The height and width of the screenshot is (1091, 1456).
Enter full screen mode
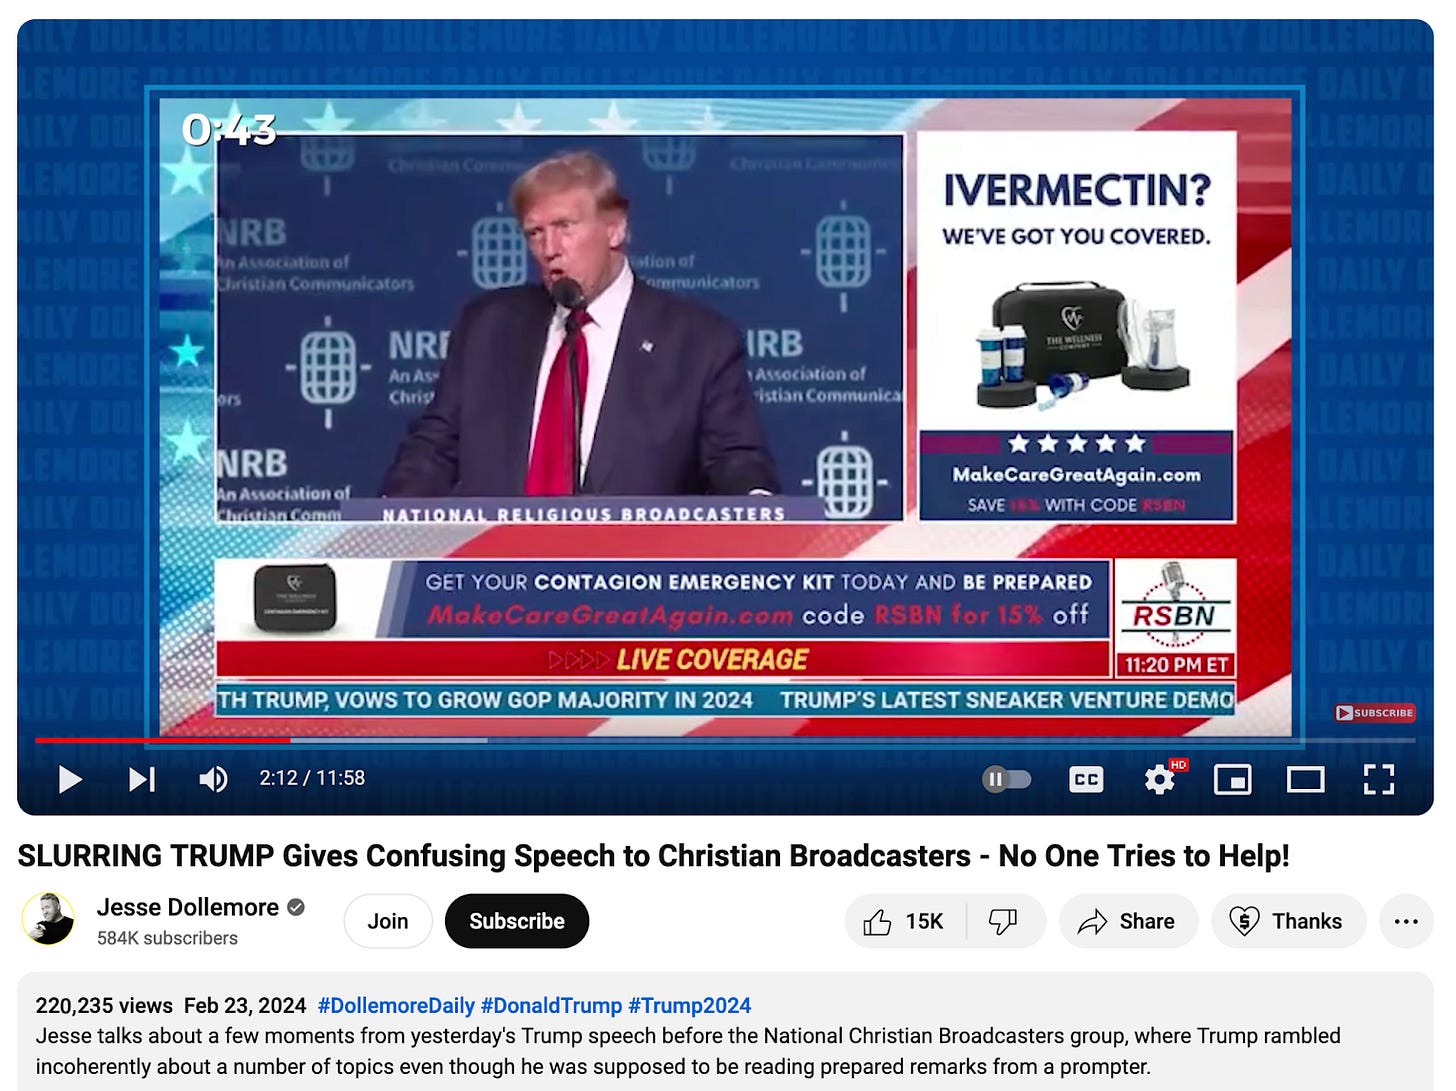click(1379, 779)
